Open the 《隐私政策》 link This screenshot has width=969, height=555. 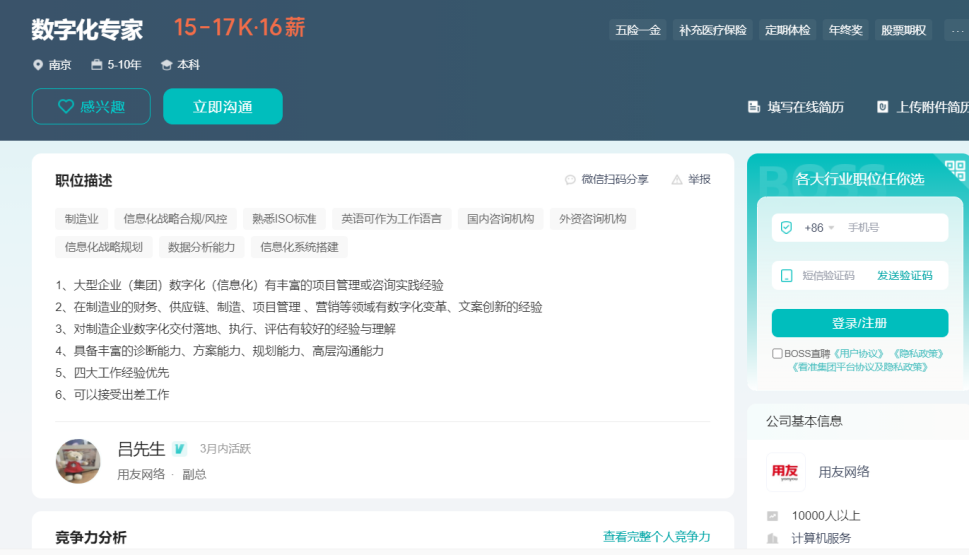916,353
